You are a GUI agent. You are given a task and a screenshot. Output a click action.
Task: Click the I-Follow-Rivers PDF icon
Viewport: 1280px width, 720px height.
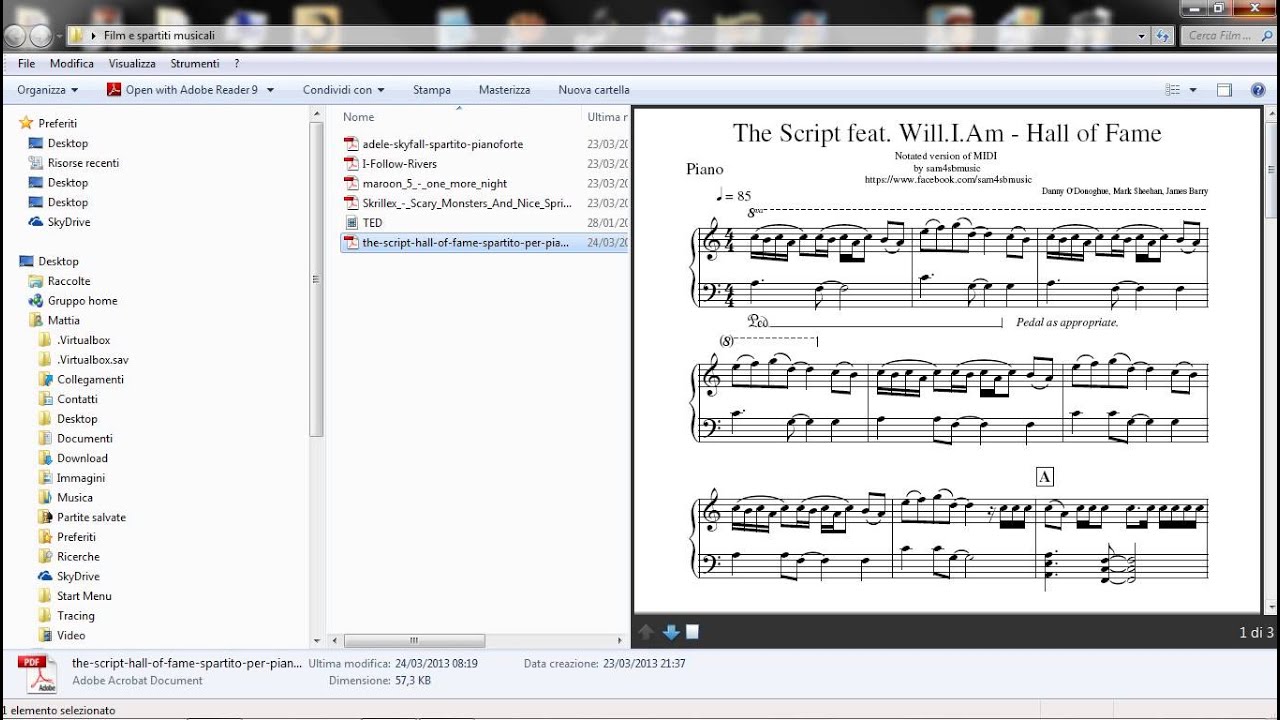[351, 164]
